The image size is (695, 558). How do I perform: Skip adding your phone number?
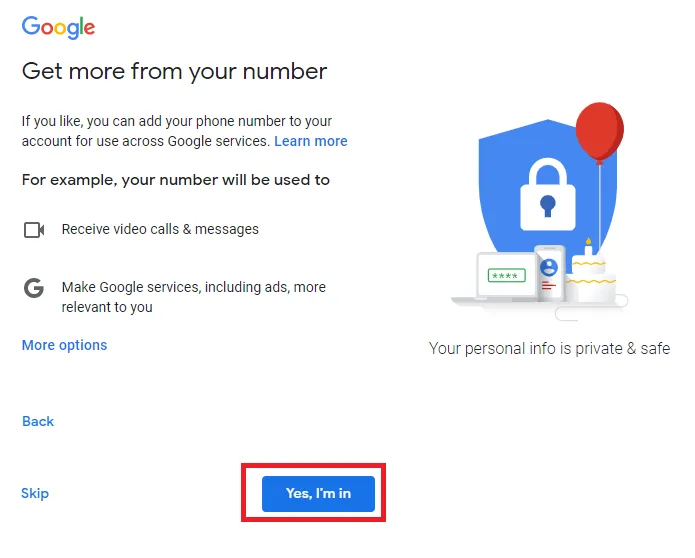pos(35,493)
